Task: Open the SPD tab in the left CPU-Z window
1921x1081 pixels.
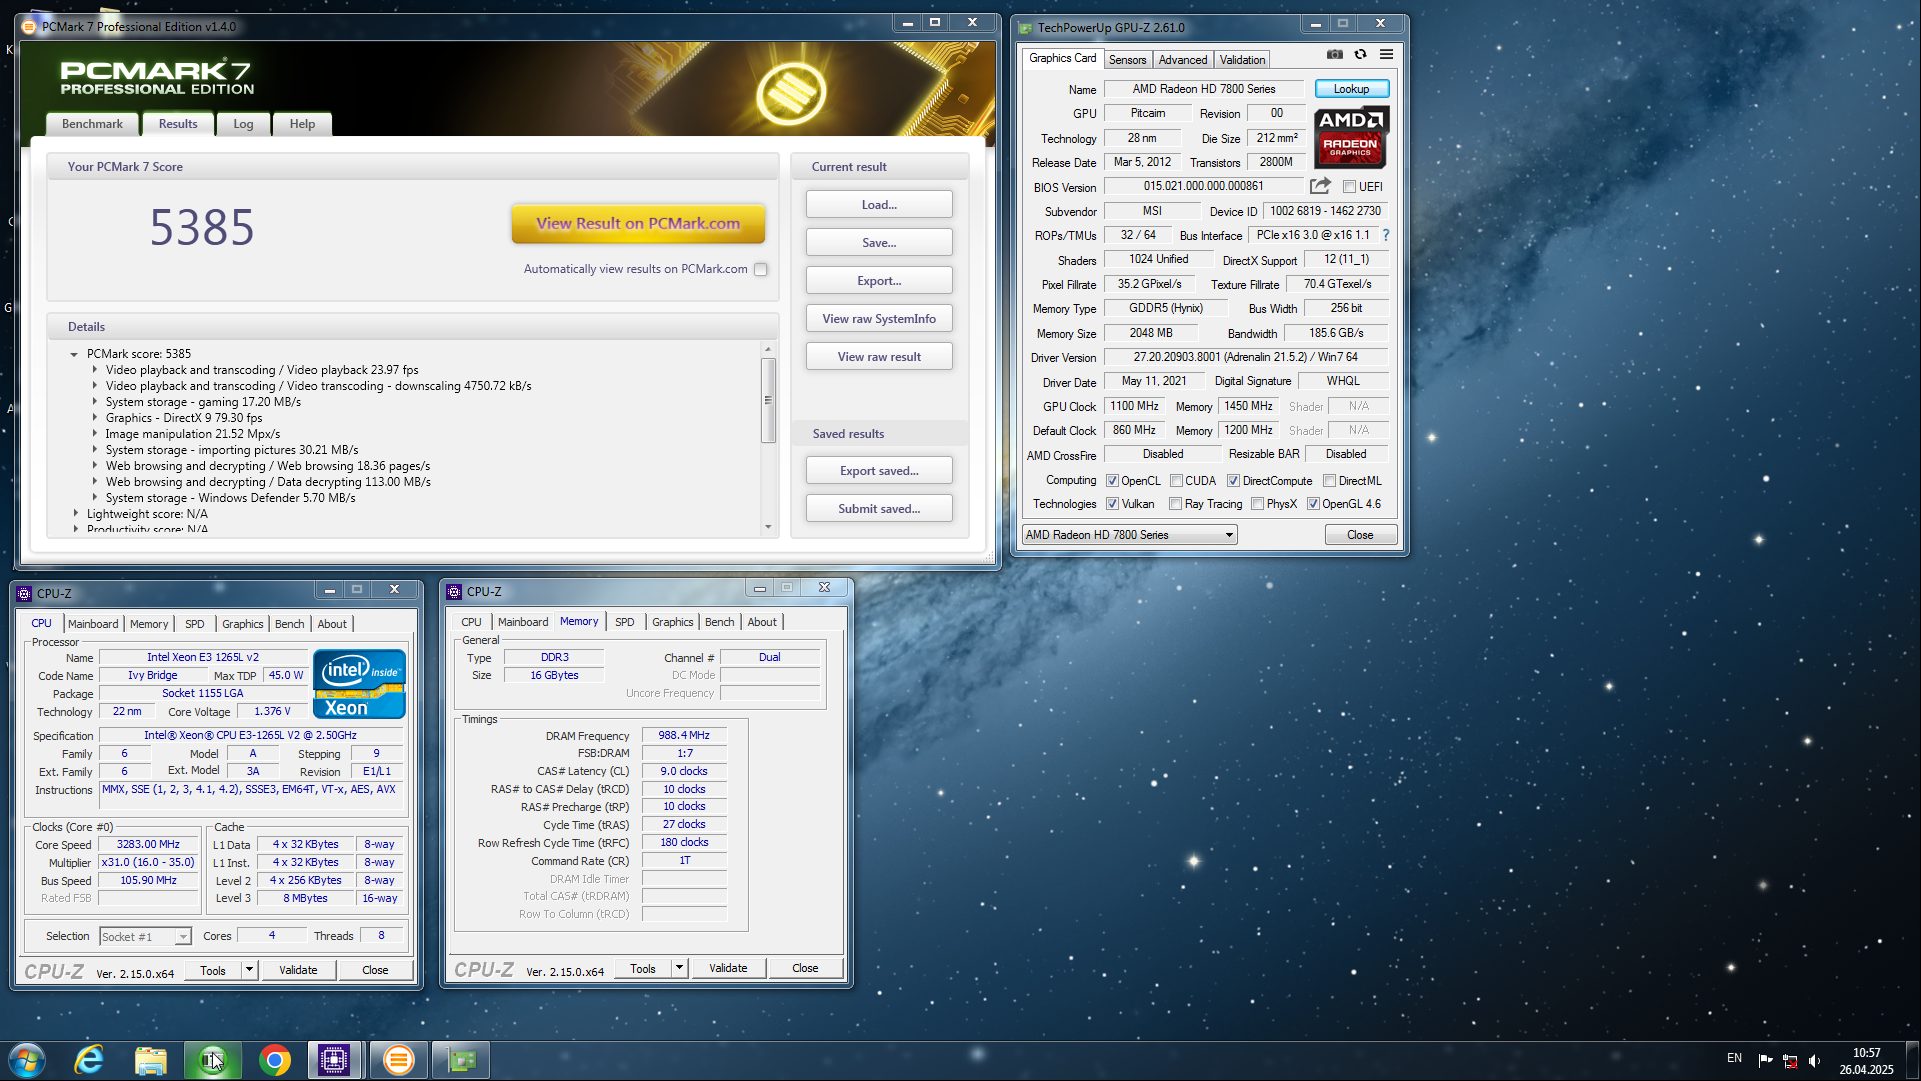Action: (x=194, y=624)
